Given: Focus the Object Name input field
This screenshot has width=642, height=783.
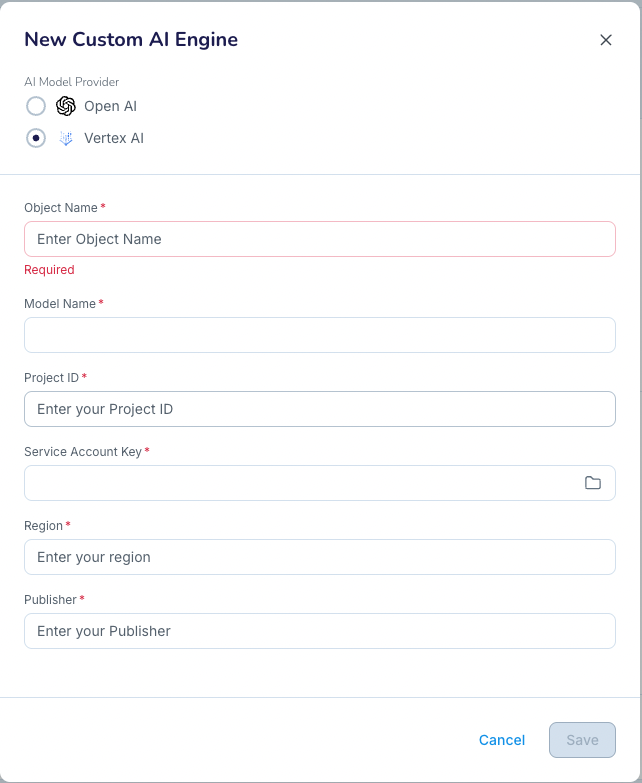Looking at the screenshot, I should 319,239.
